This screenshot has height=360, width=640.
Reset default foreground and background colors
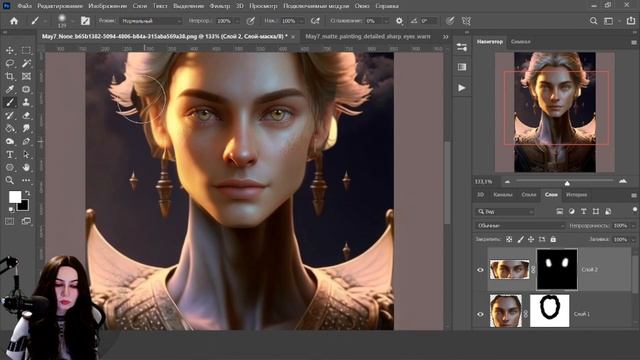click(11, 209)
